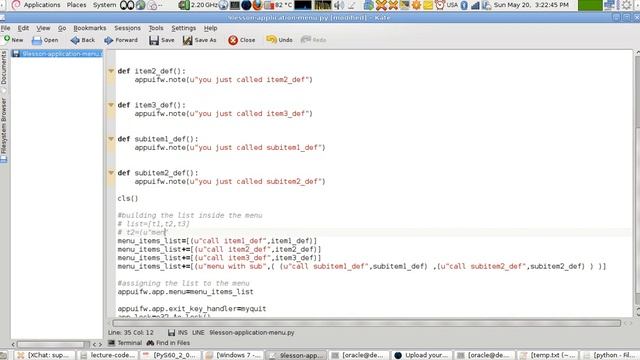Click the 2.20 GHz CPU frequency monitor
Image resolution: width=640 pixels, height=360 pixels.
click(x=198, y=5)
